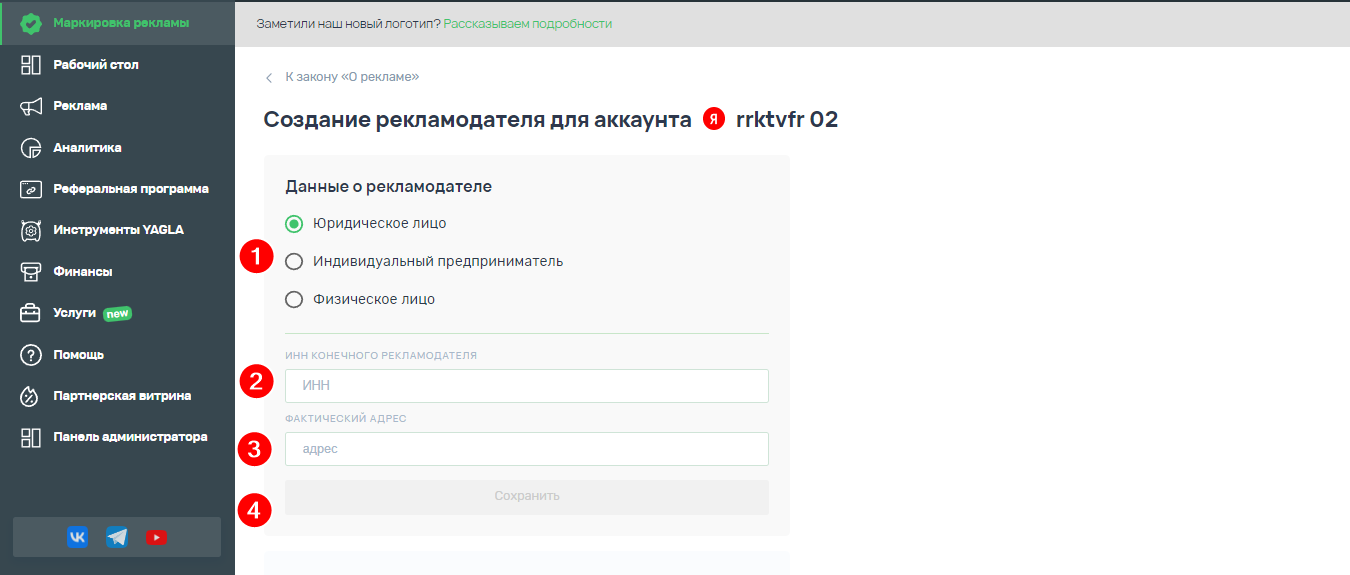This screenshot has height=575, width=1350.
Task: Open the VK social link icon
Action: 78,537
